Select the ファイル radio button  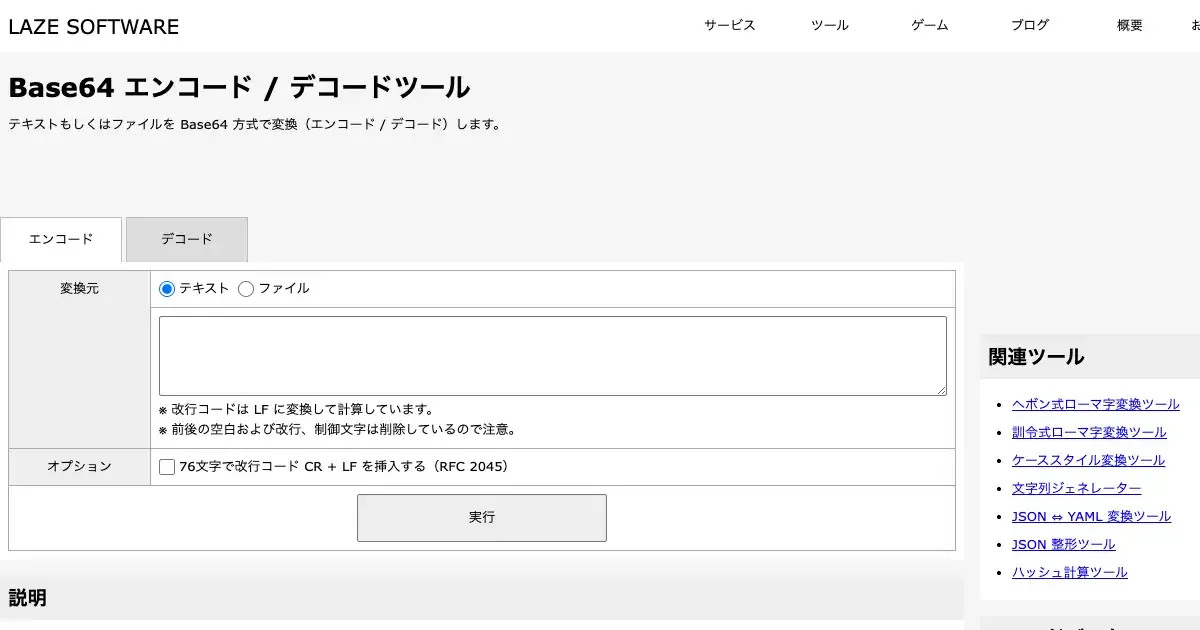click(x=246, y=289)
